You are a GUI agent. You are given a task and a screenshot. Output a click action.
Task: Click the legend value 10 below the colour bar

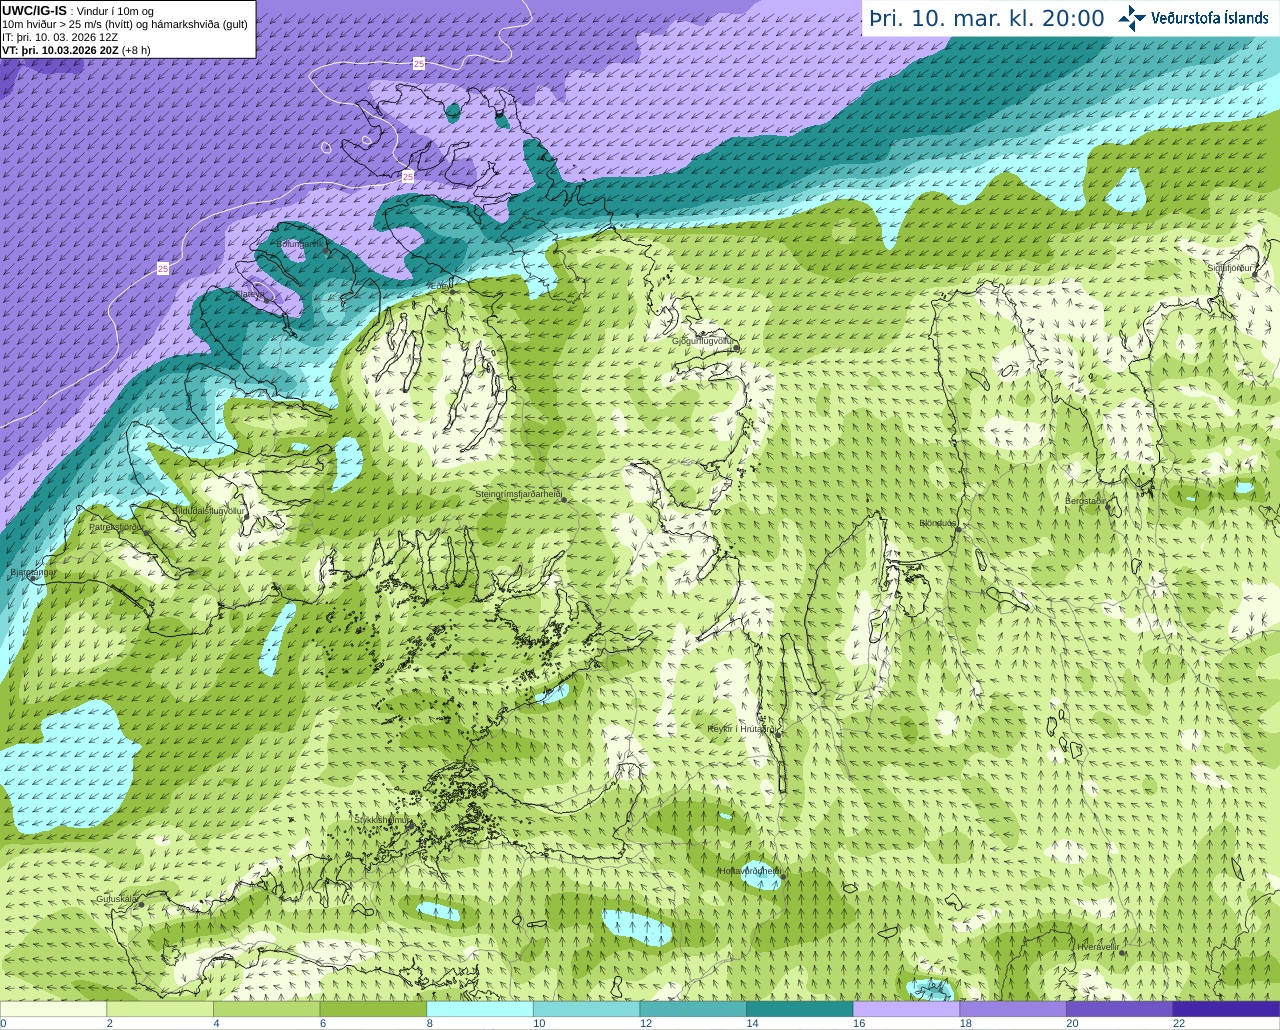[539, 1023]
